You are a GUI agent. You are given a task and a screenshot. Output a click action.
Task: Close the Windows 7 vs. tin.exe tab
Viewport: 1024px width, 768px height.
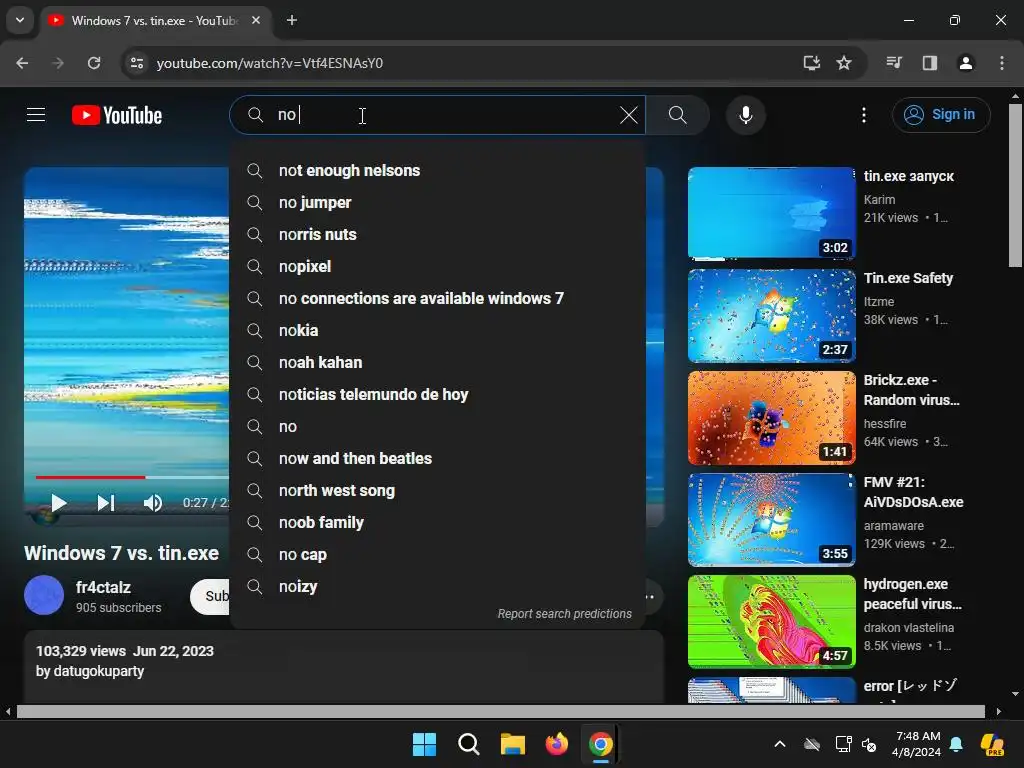[x=256, y=20]
